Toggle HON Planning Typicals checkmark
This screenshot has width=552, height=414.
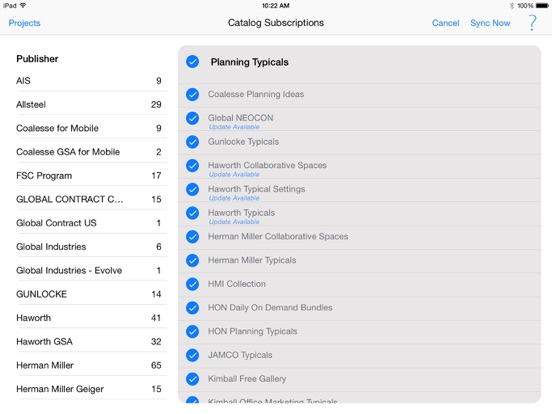coord(193,332)
